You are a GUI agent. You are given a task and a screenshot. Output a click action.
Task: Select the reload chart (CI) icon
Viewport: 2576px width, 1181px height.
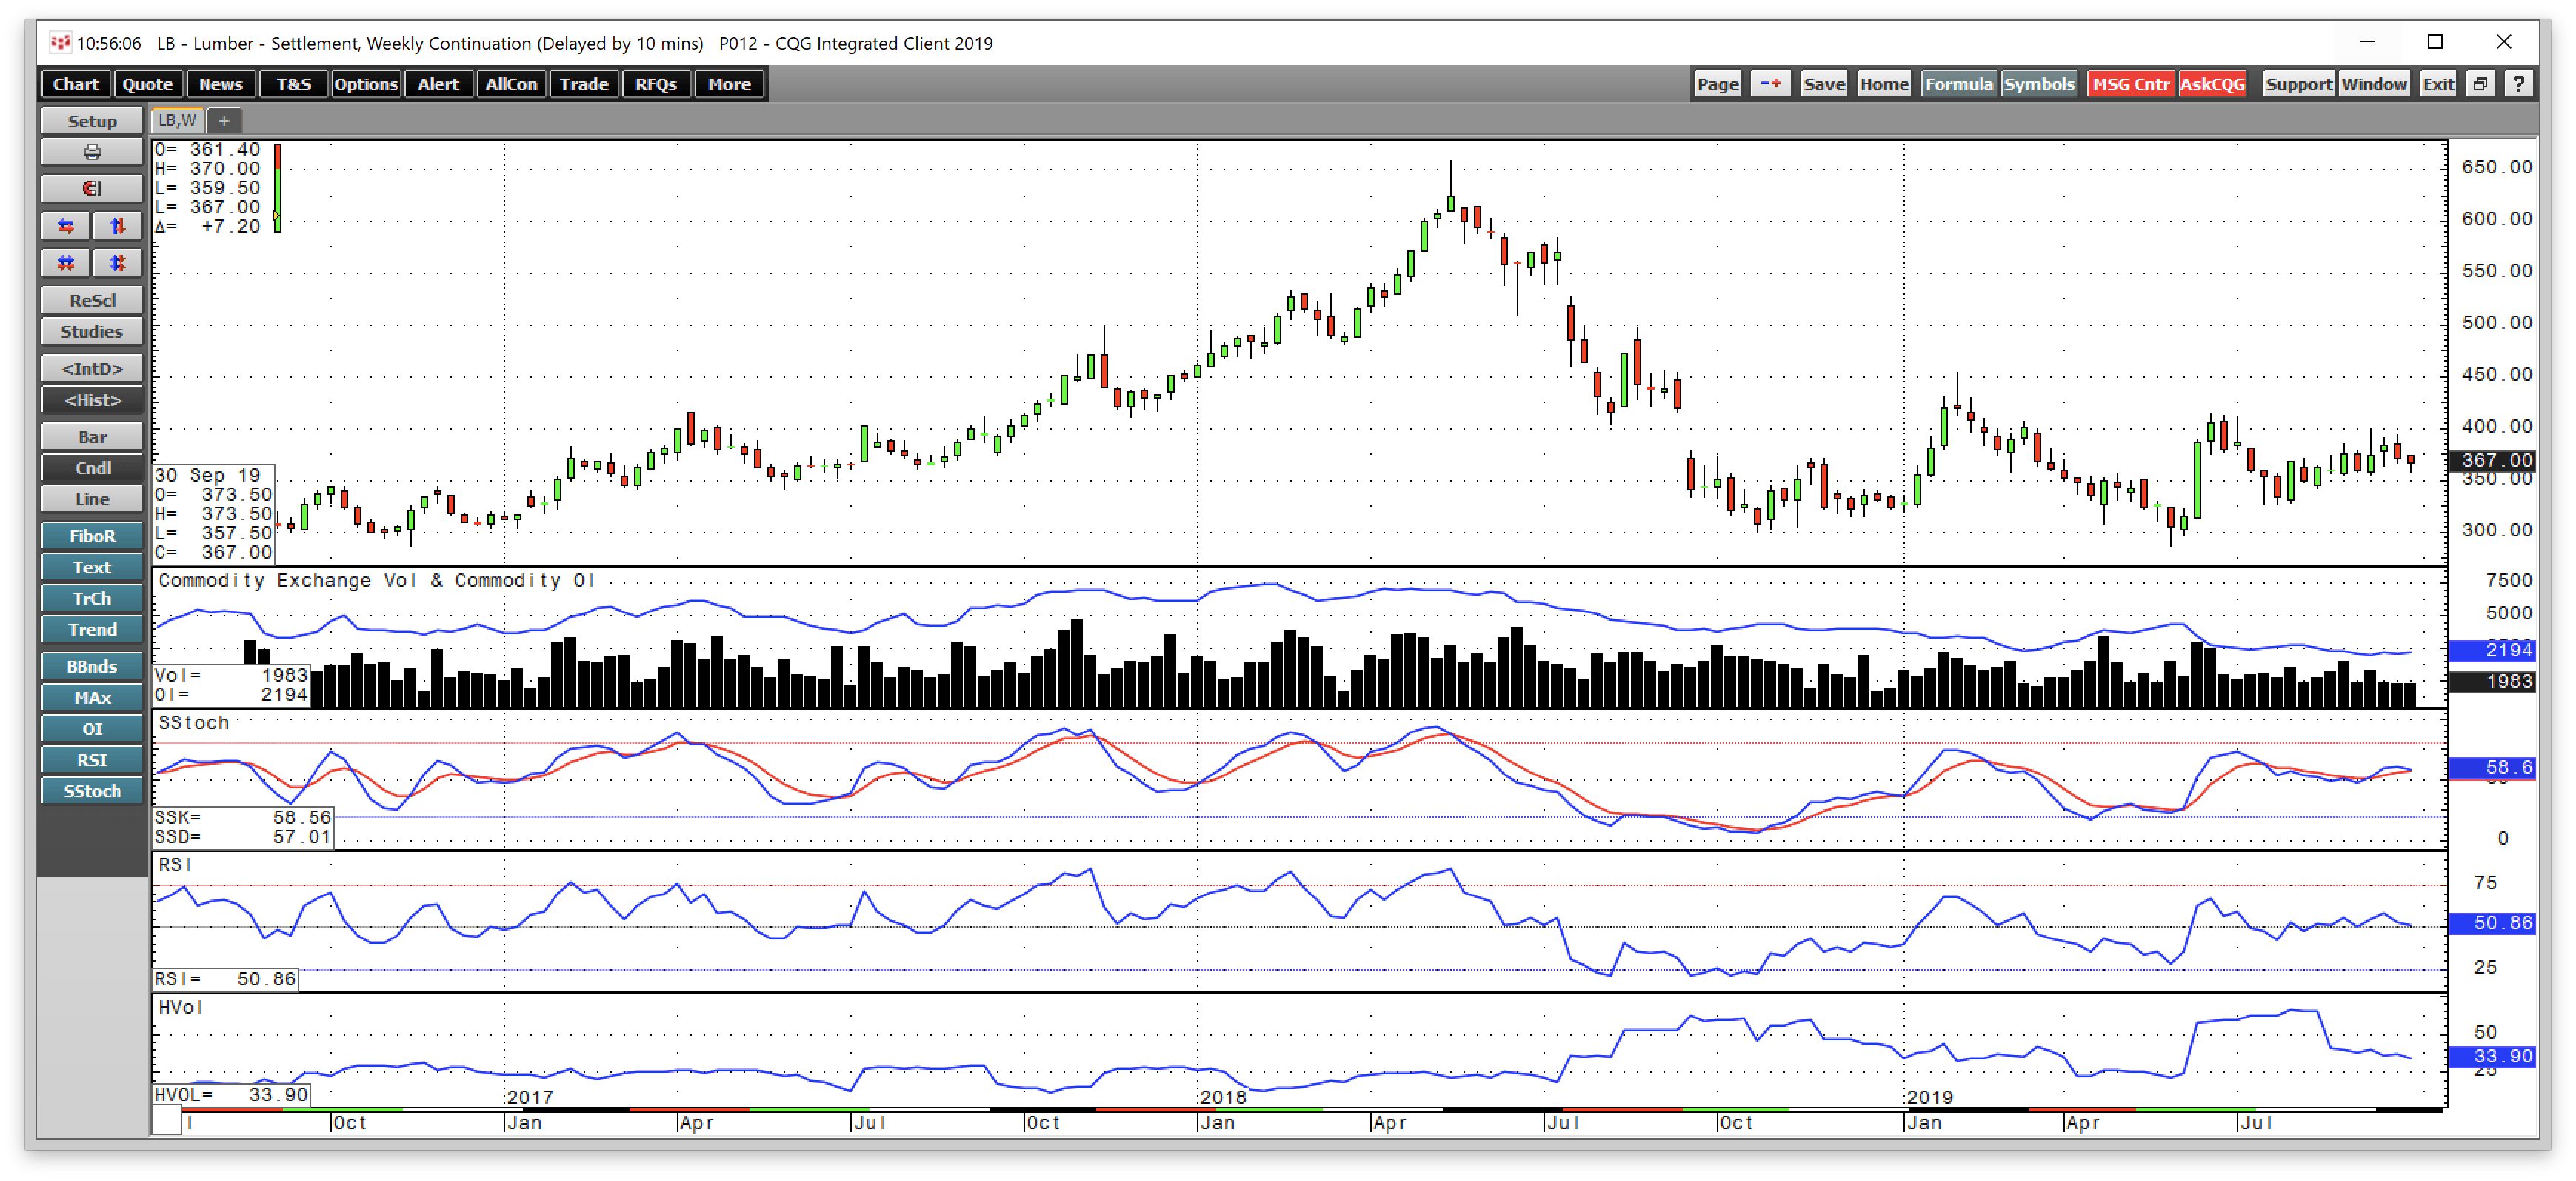91,188
